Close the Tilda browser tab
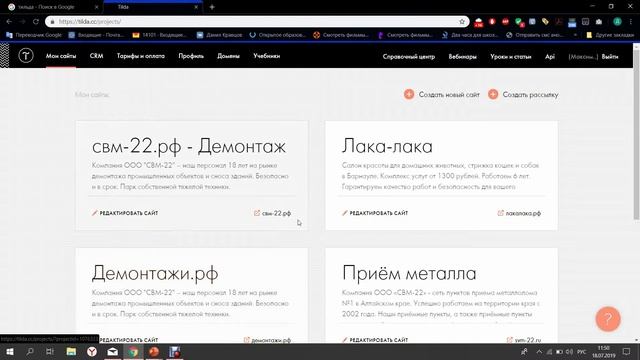Viewport: 640px width, 360px height. [196, 7]
